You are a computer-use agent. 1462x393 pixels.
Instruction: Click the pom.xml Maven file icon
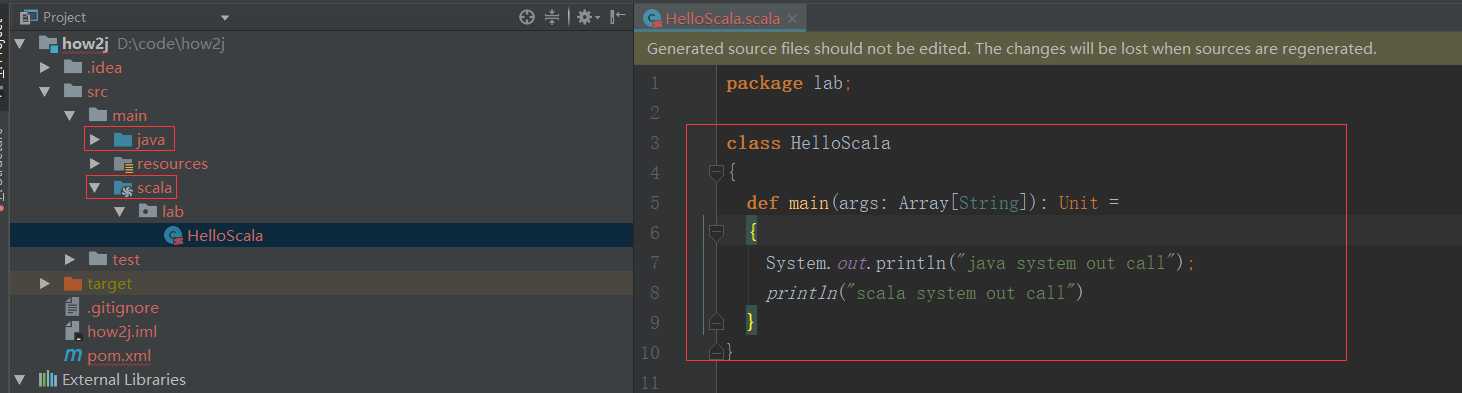[73, 356]
